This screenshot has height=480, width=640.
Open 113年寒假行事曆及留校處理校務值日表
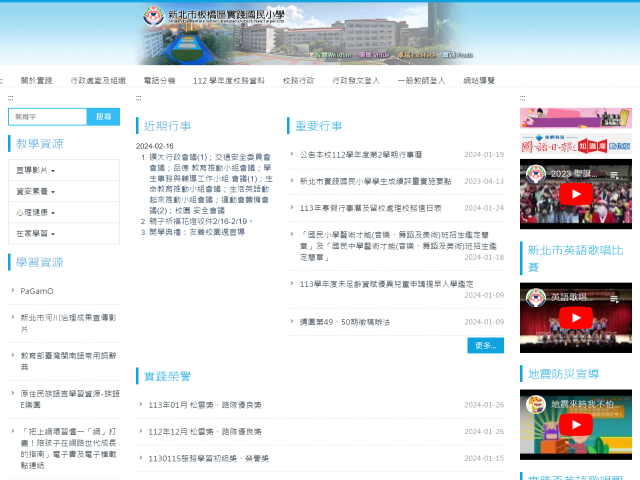point(371,208)
